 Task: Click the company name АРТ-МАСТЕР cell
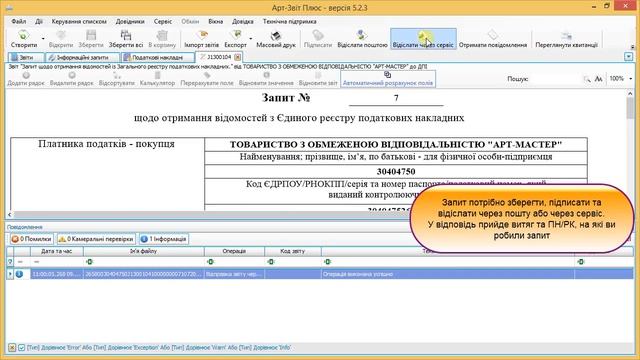tap(396, 144)
